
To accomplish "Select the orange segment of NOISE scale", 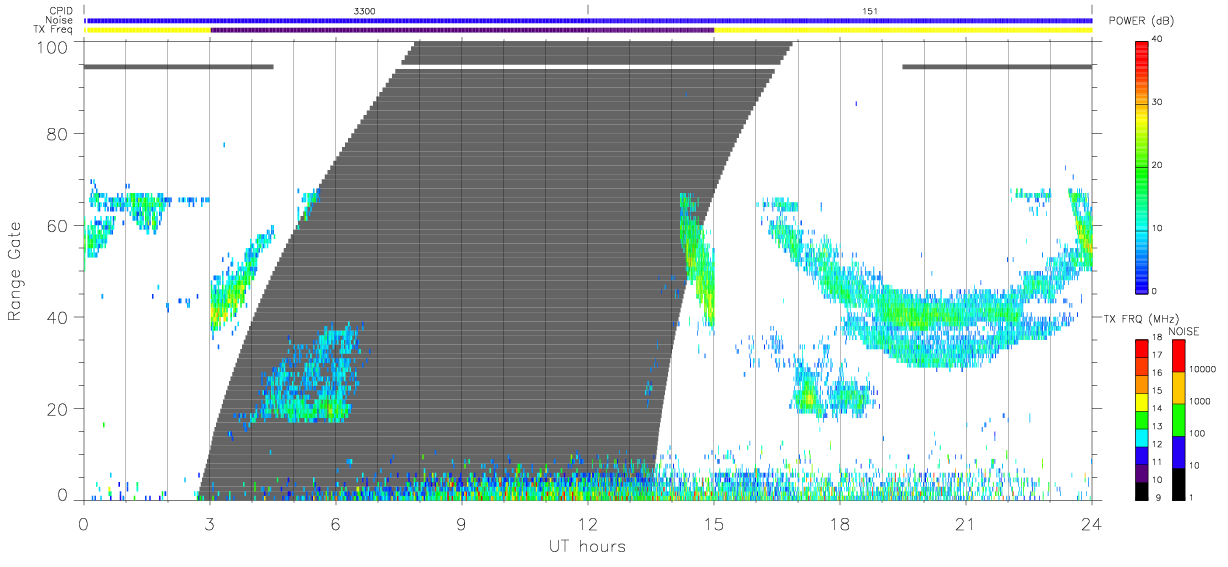I will click(x=1178, y=387).
